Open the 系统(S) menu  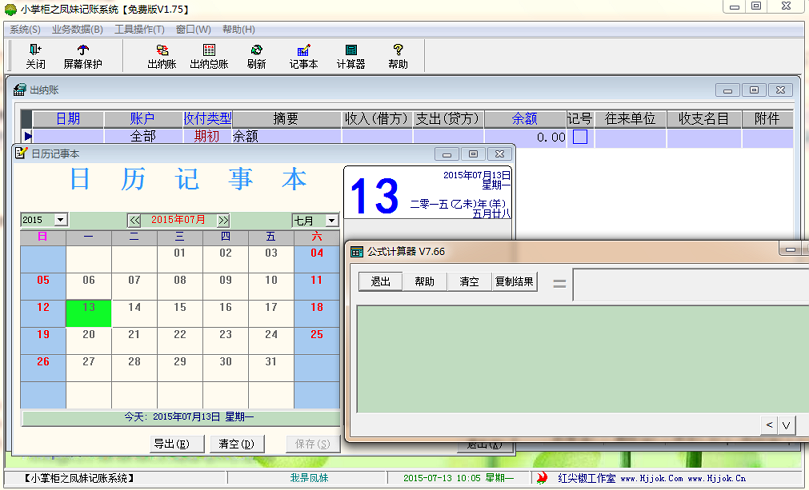(25, 29)
